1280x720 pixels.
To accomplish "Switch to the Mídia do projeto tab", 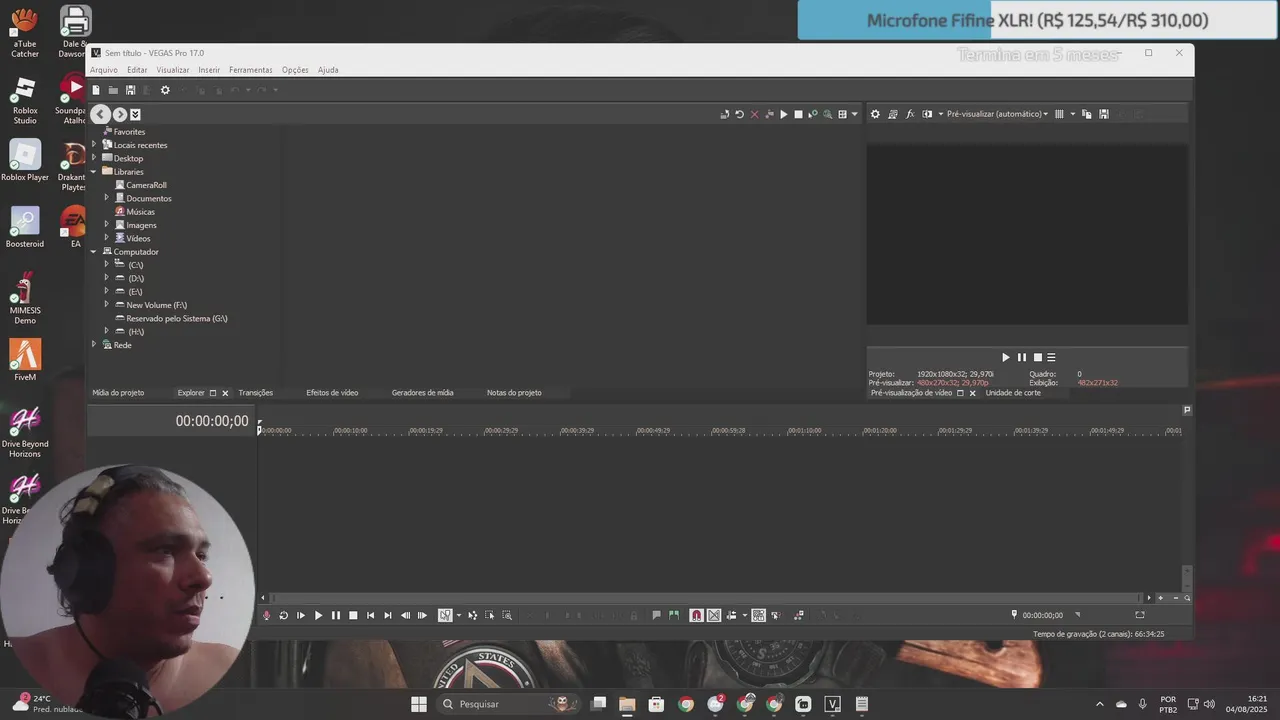I will (118, 393).
